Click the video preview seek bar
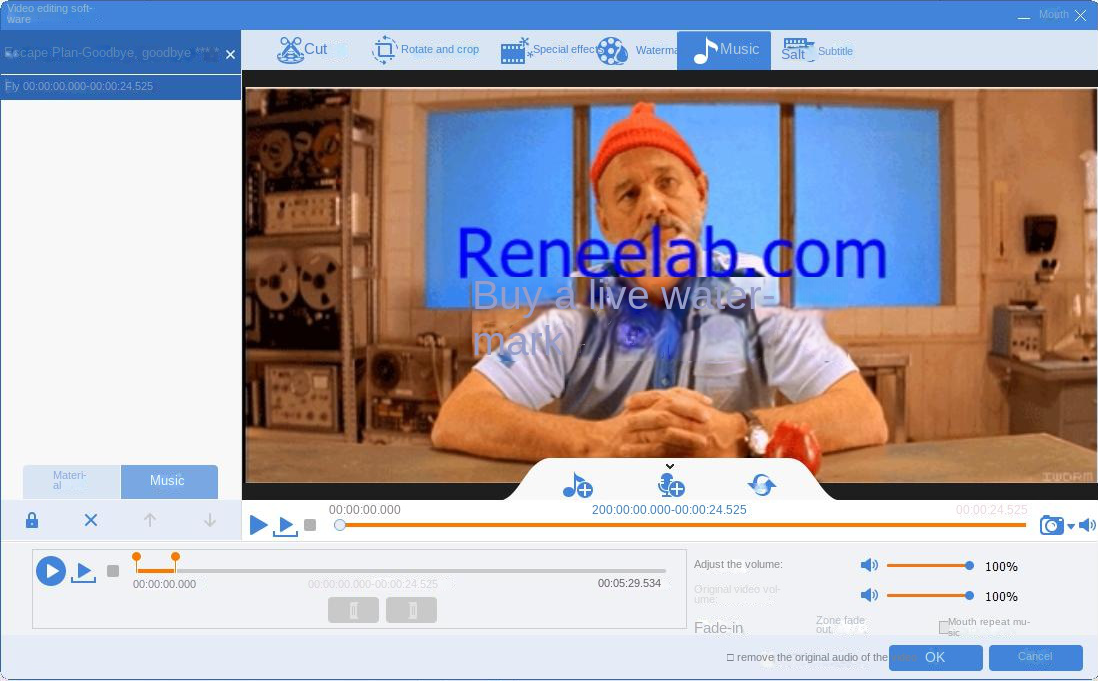The image size is (1098, 681). pyautogui.click(x=683, y=525)
